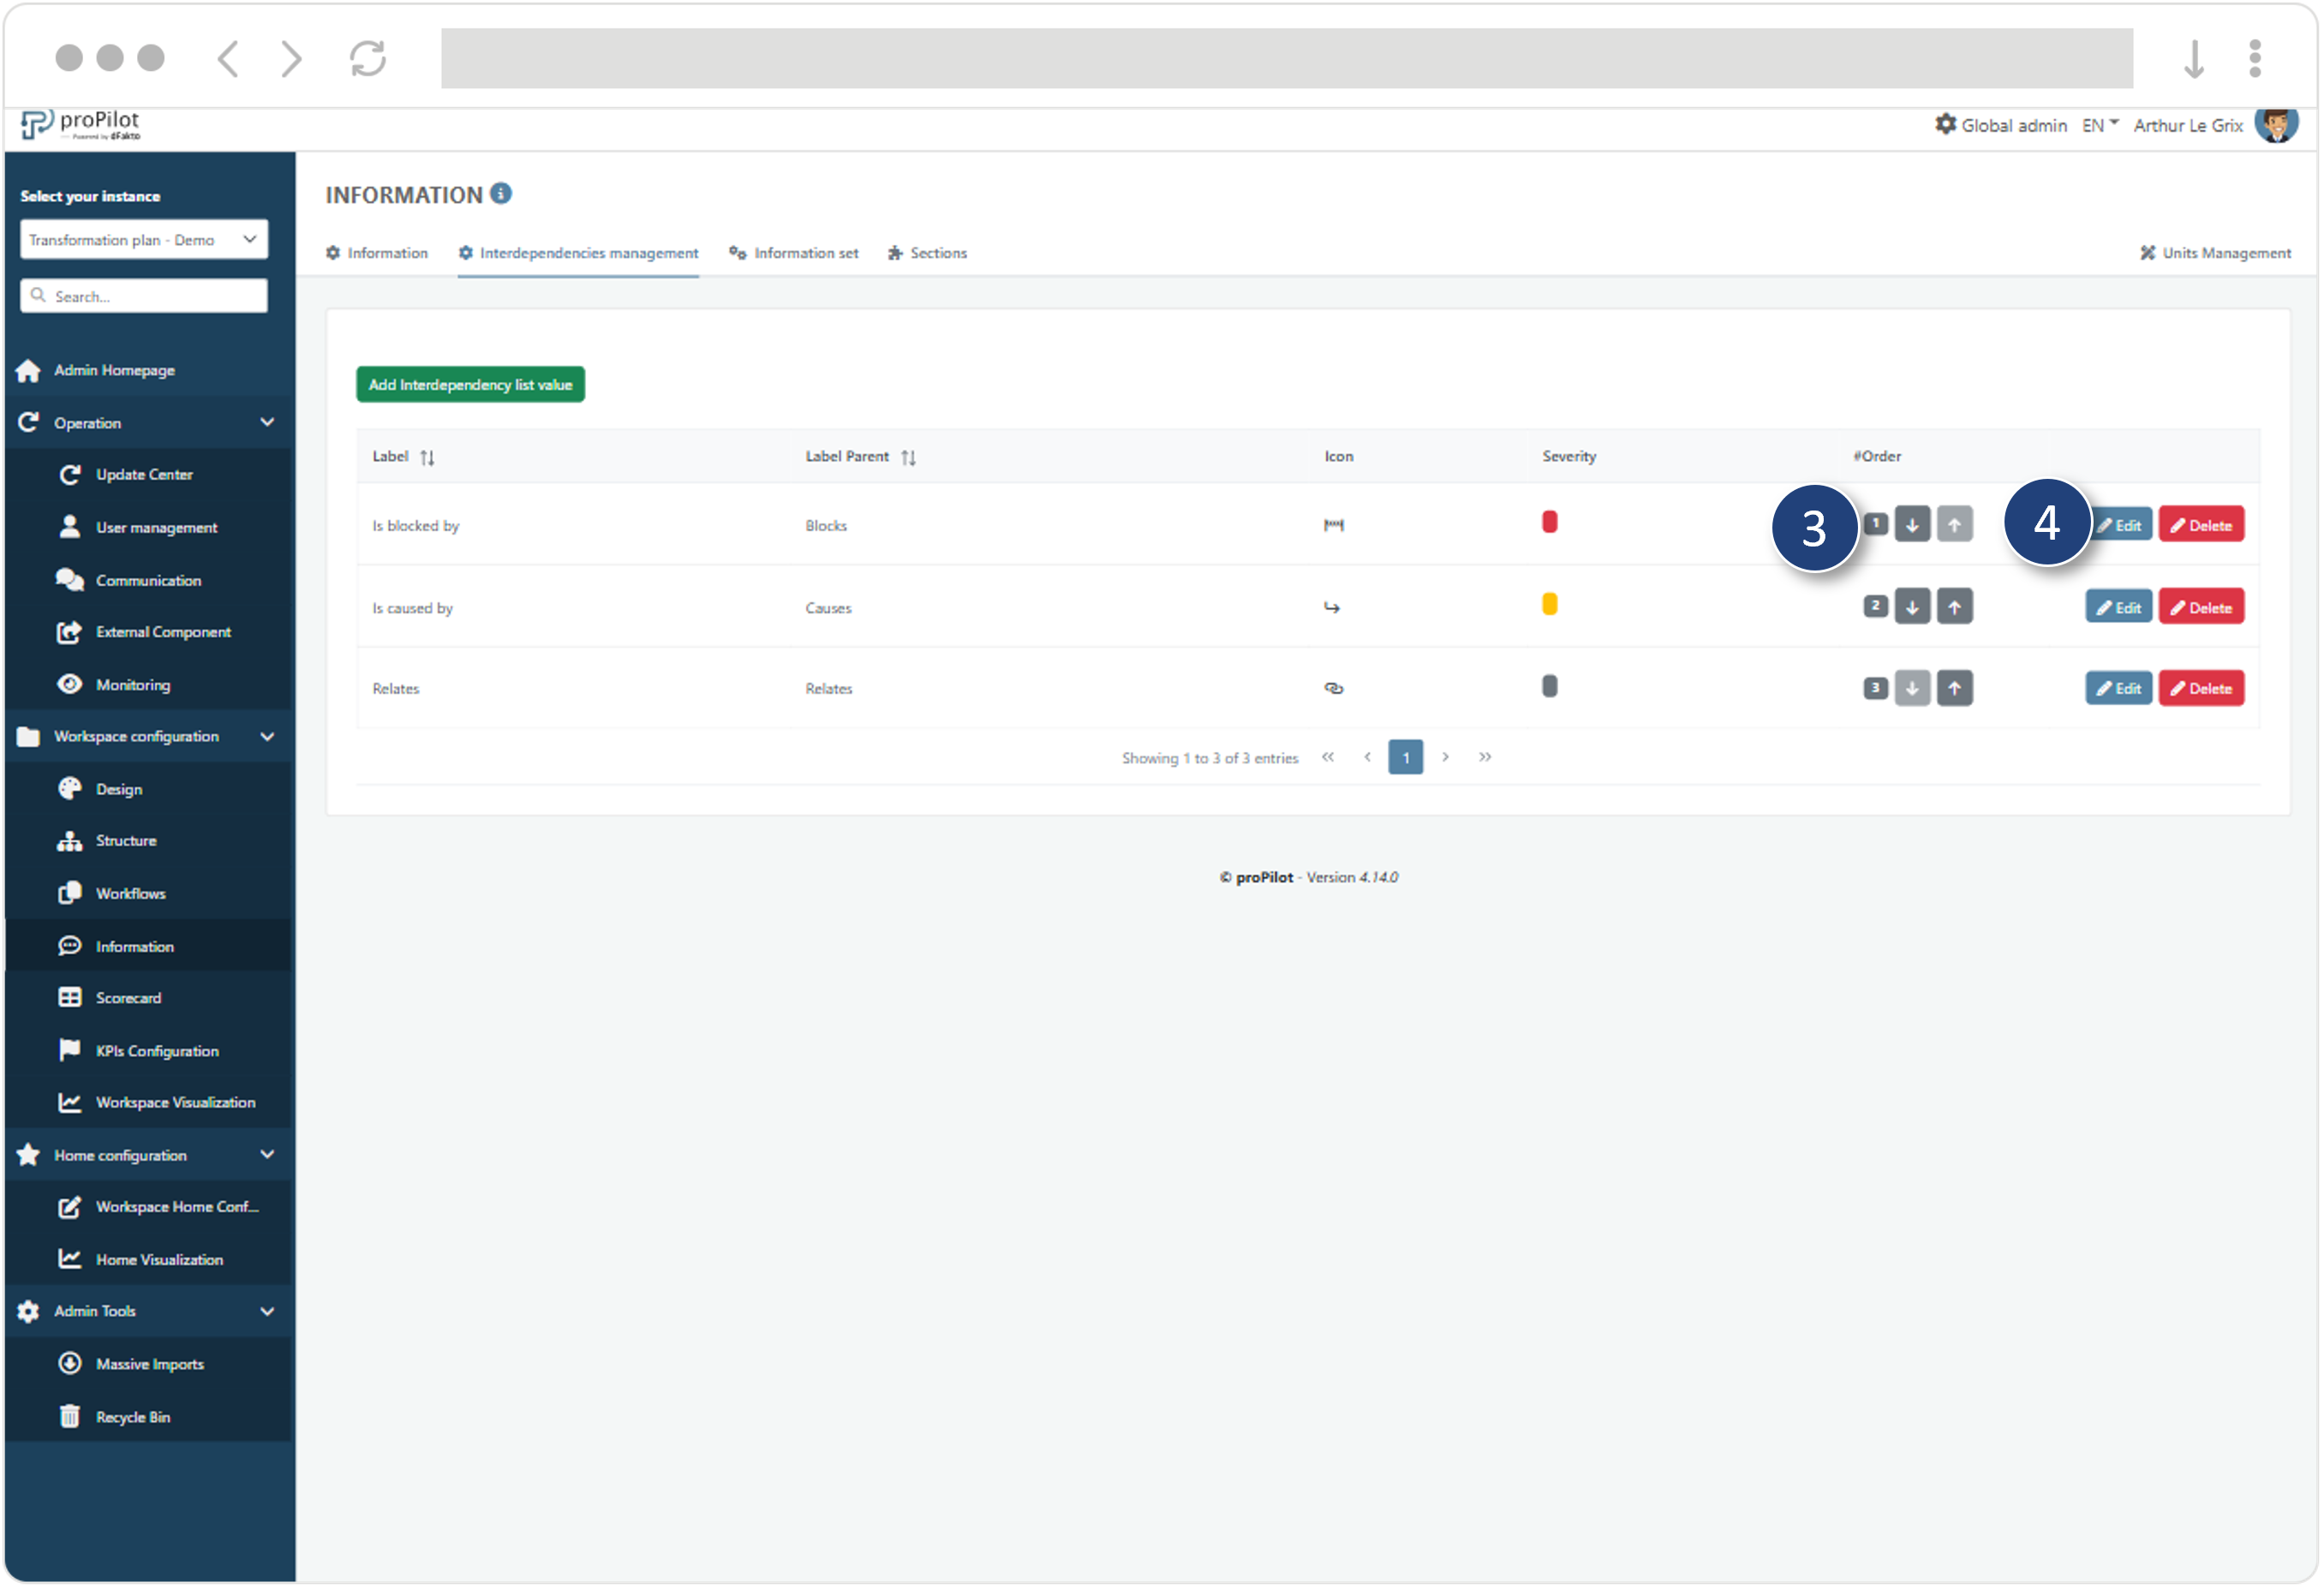Open the EN language dropdown
The height and width of the screenshot is (1589, 2324).
2100,125
